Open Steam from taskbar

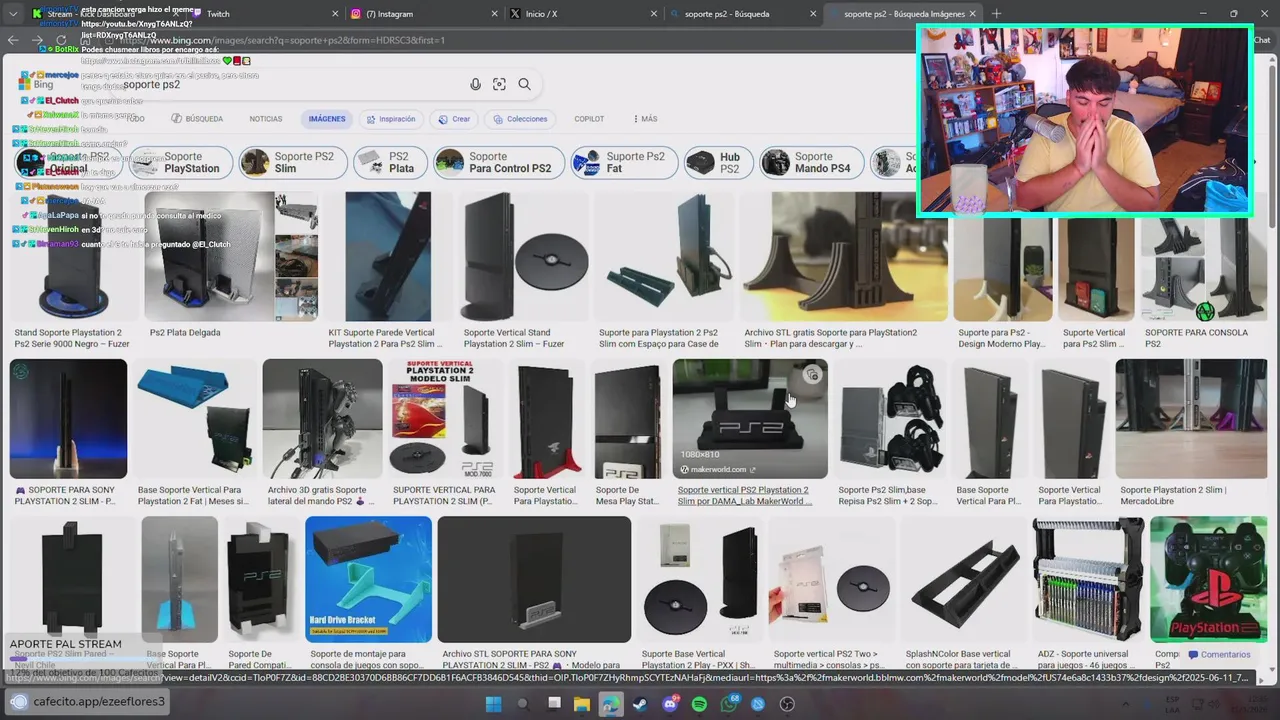click(x=641, y=704)
